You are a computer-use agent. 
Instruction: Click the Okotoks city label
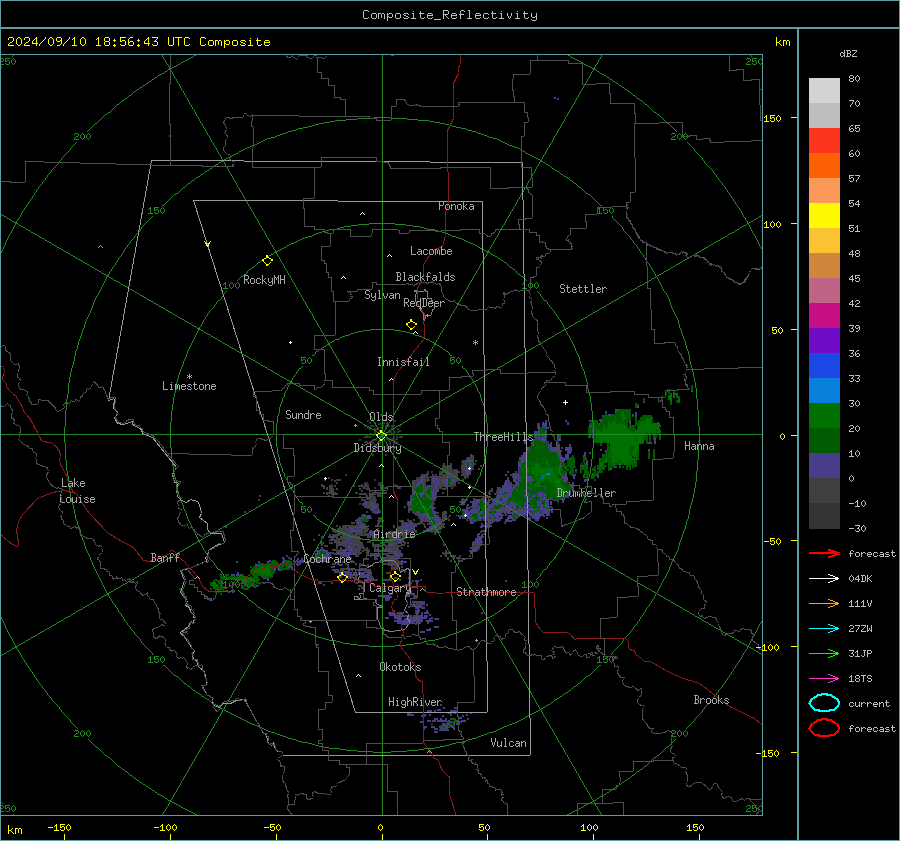click(400, 667)
